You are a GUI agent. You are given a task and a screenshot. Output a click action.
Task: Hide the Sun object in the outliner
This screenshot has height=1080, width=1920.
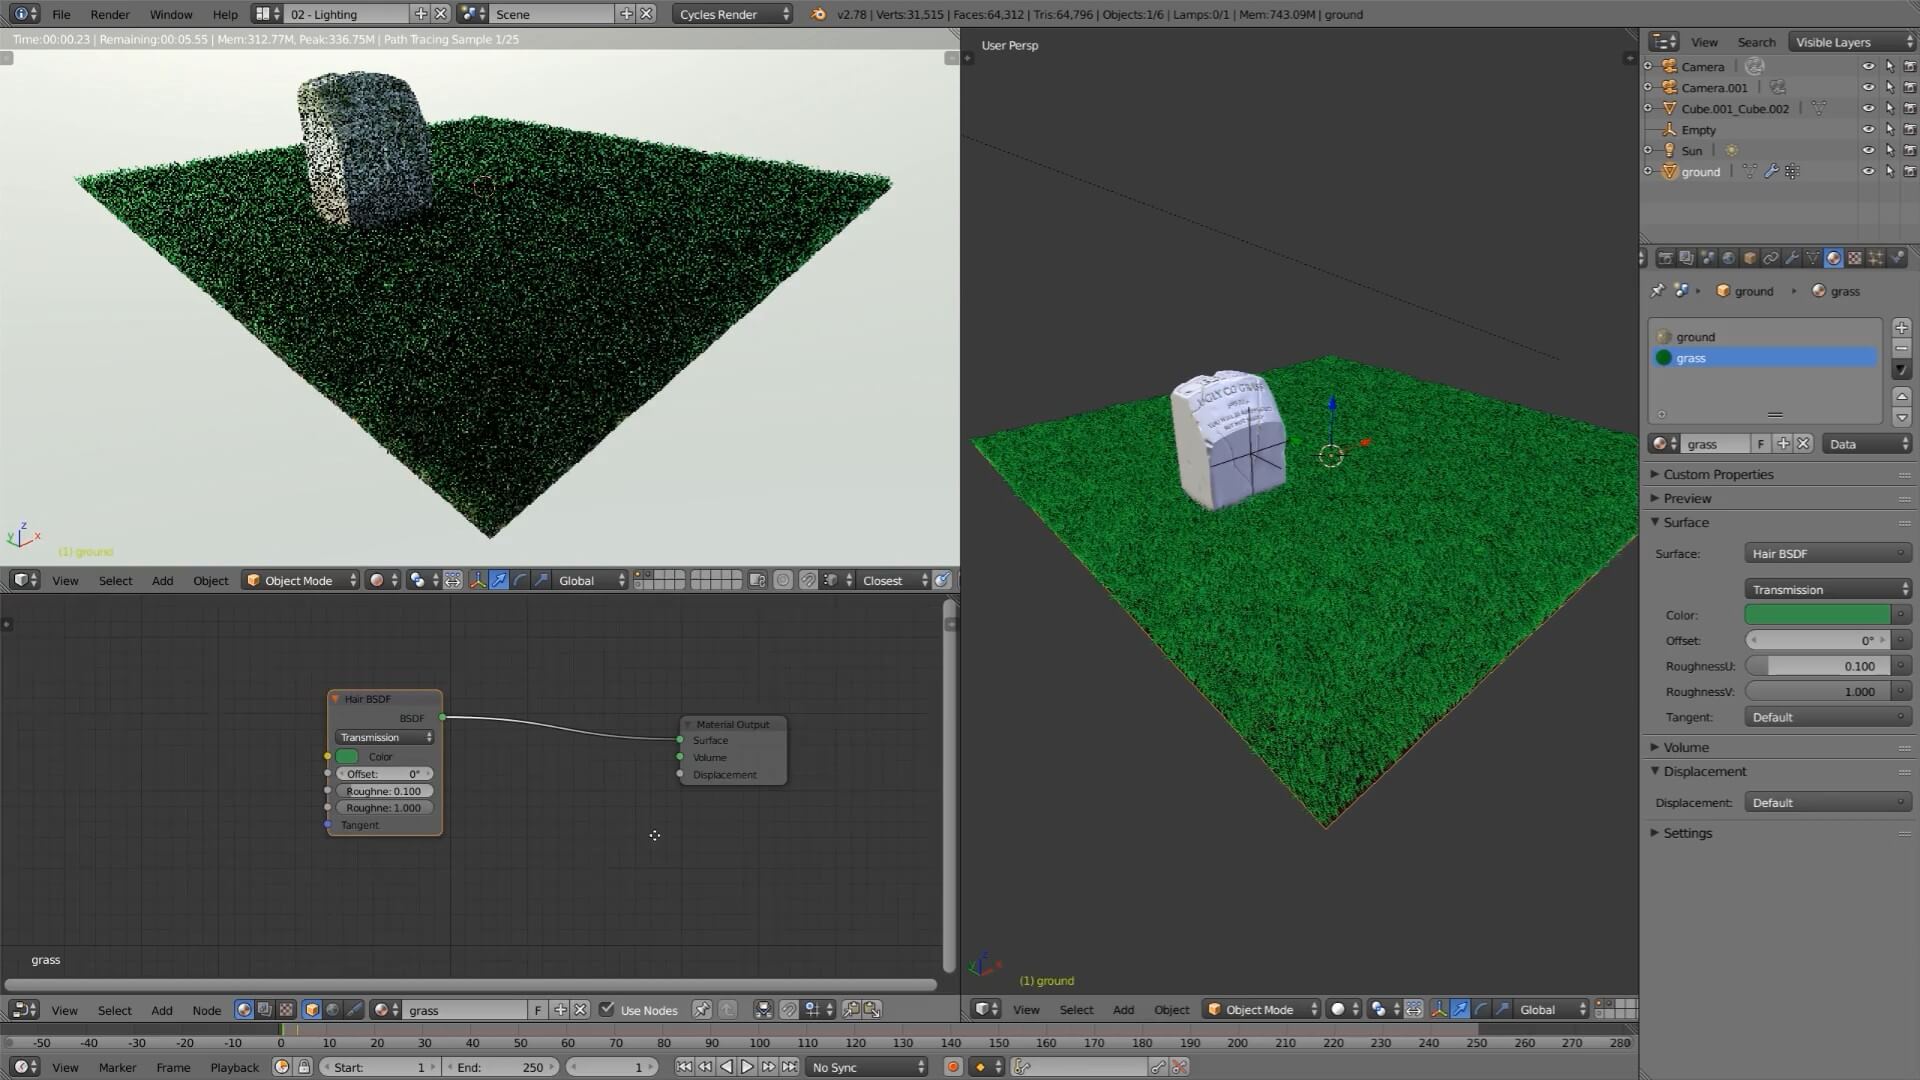click(x=1867, y=150)
